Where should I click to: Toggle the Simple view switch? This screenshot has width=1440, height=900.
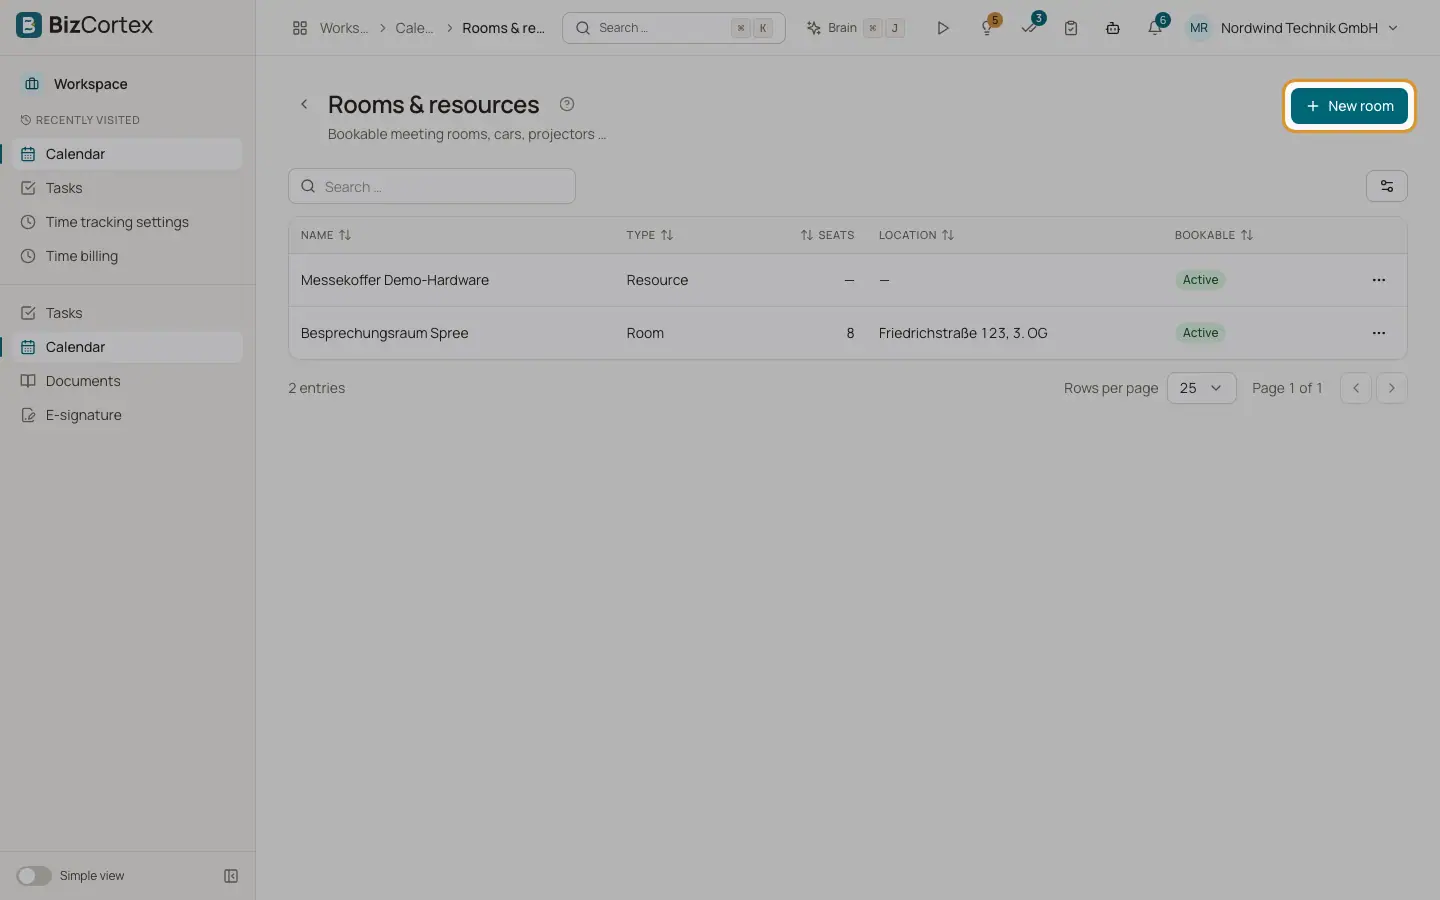[x=34, y=876]
